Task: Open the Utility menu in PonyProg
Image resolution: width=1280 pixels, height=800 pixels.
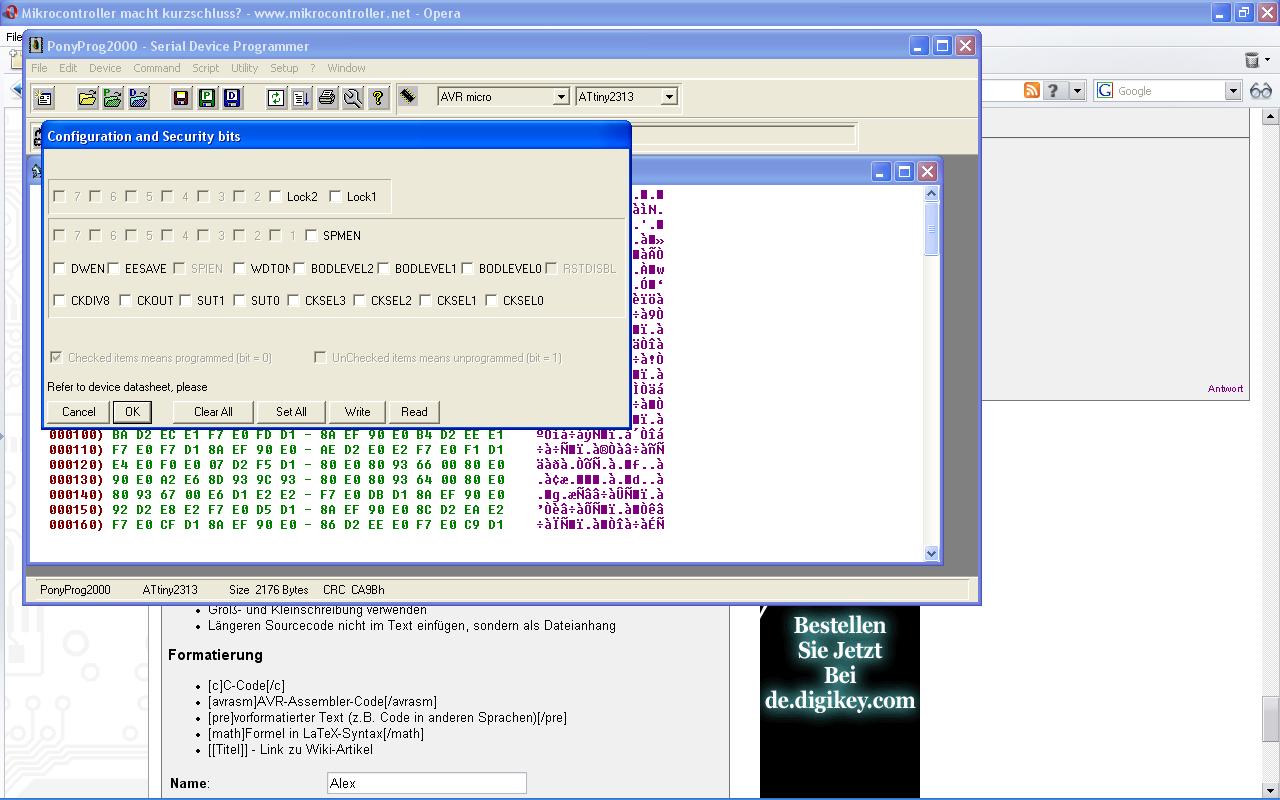Action: tap(245, 68)
